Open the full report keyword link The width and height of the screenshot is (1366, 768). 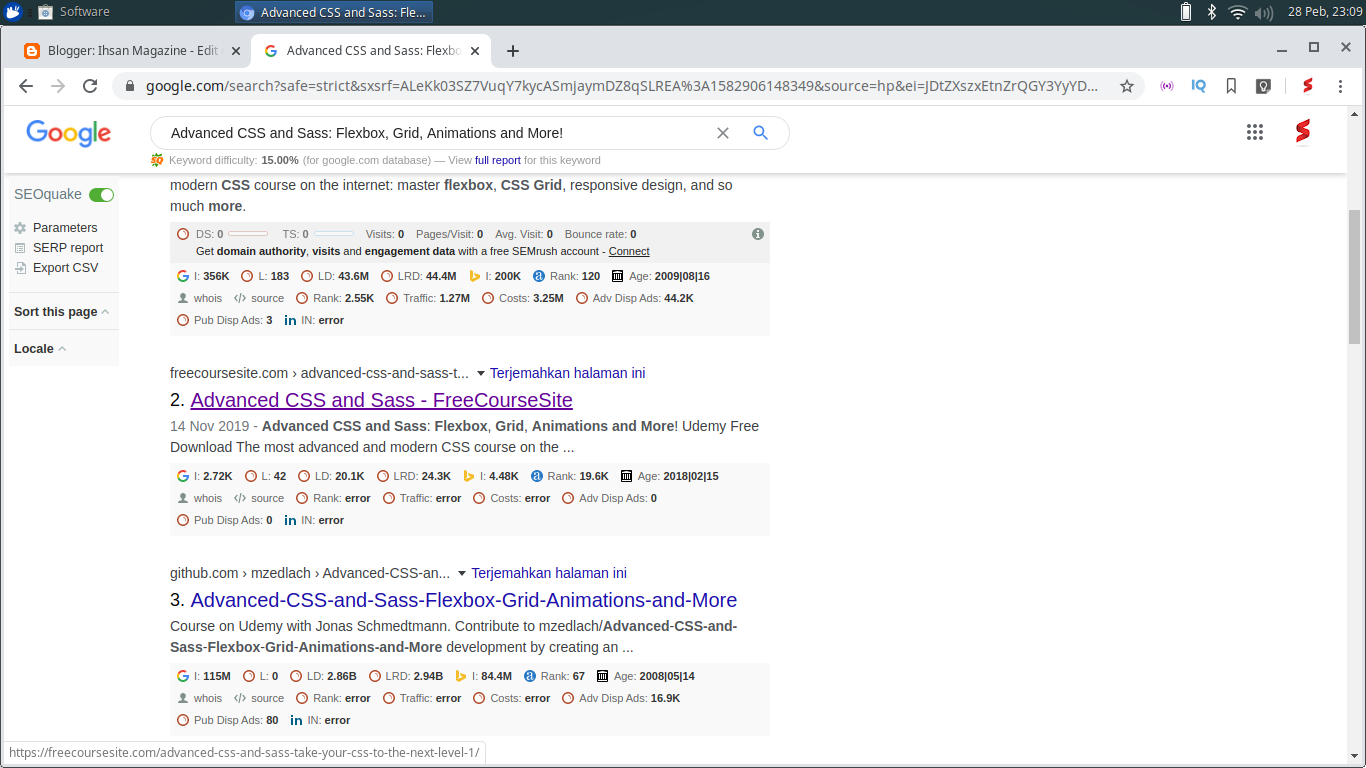(x=498, y=160)
